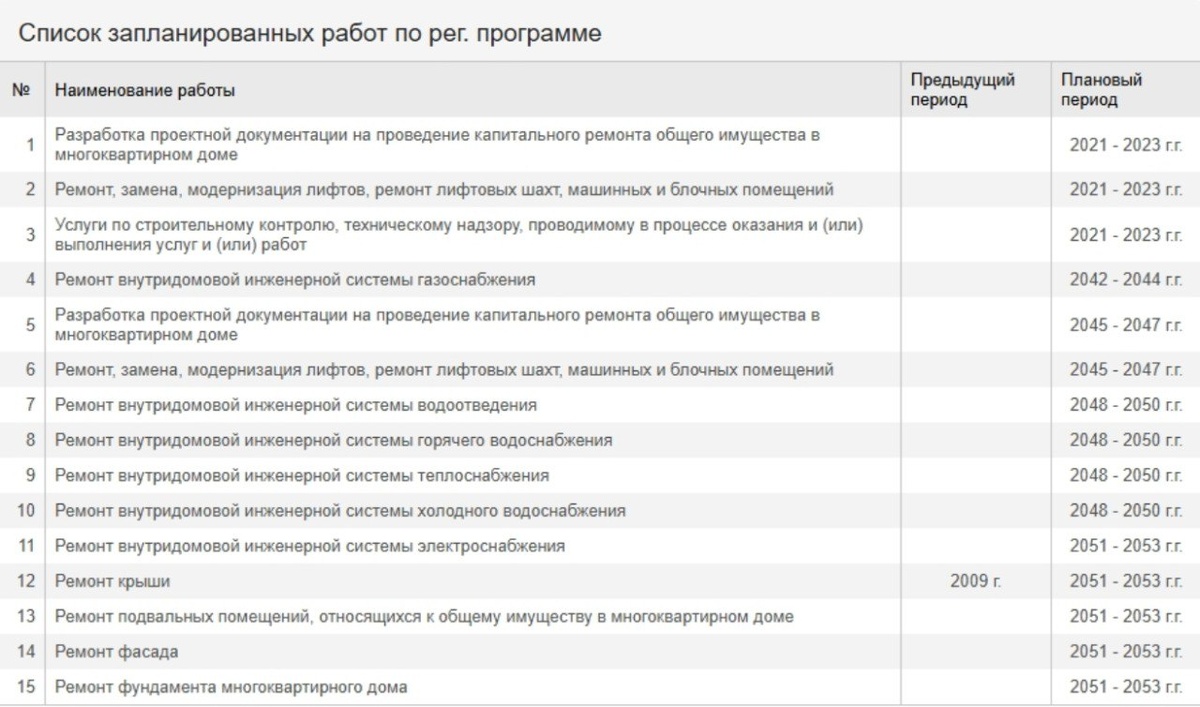
Task: Click row number '12' in № column
Action: (x=26, y=581)
